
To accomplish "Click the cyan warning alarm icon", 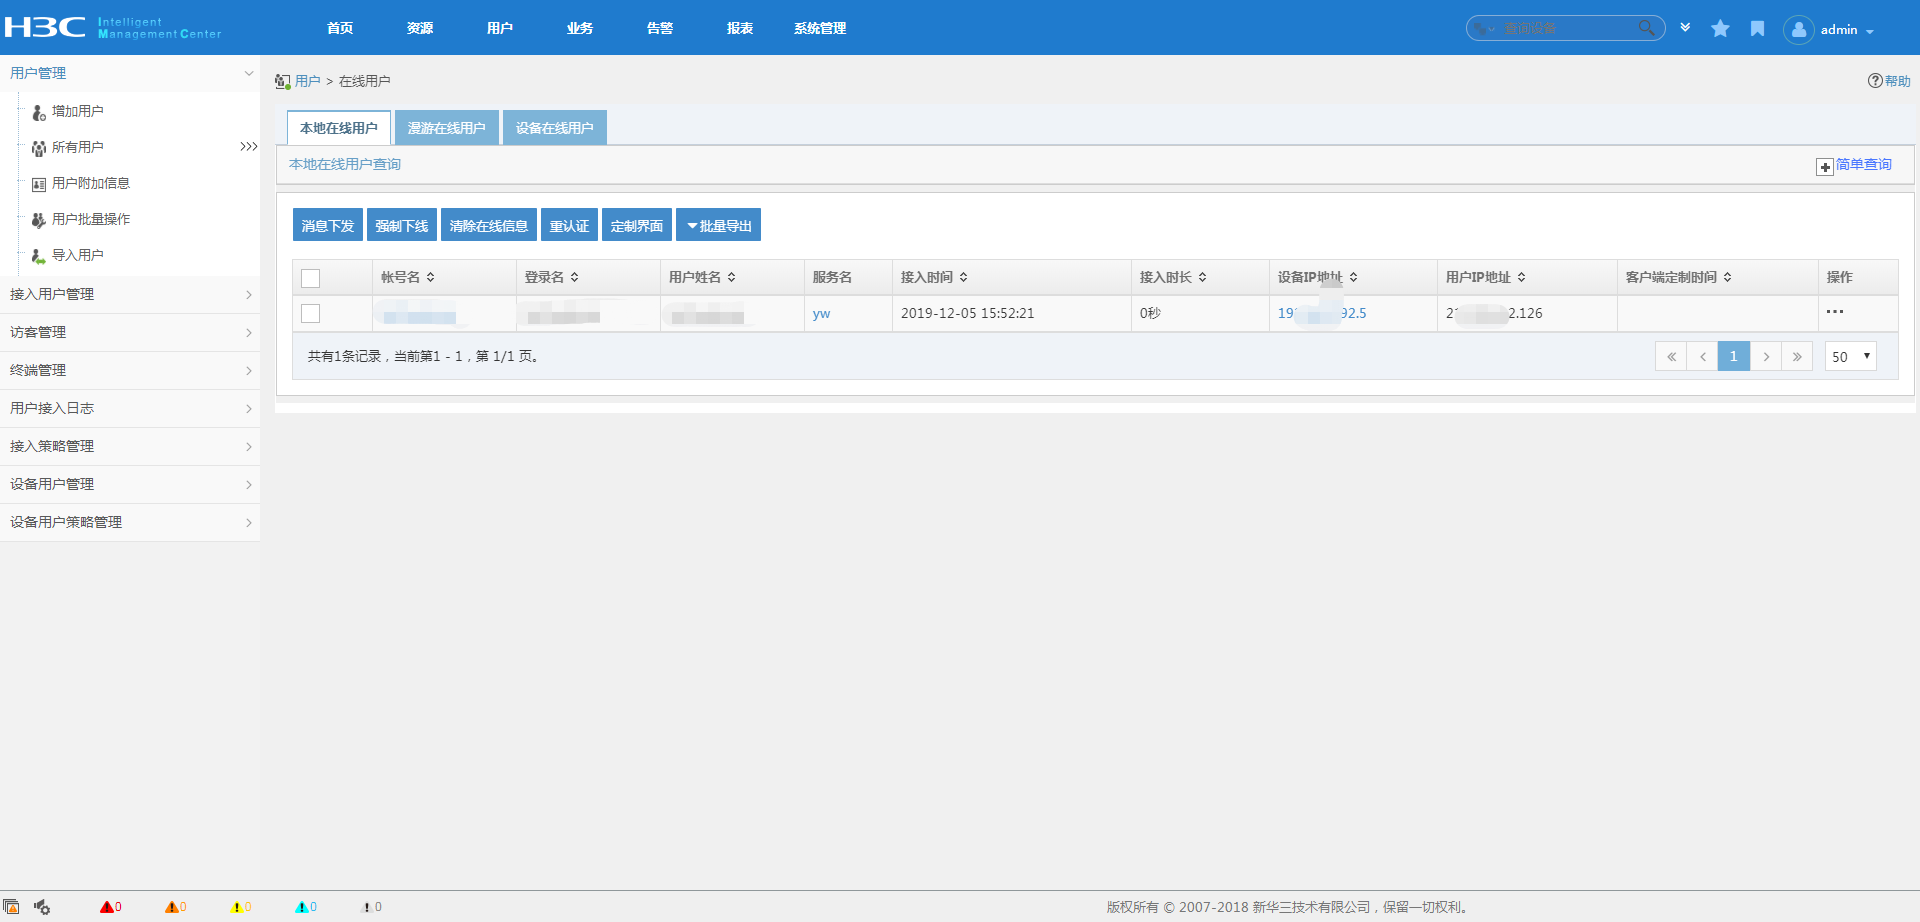I will (x=302, y=907).
